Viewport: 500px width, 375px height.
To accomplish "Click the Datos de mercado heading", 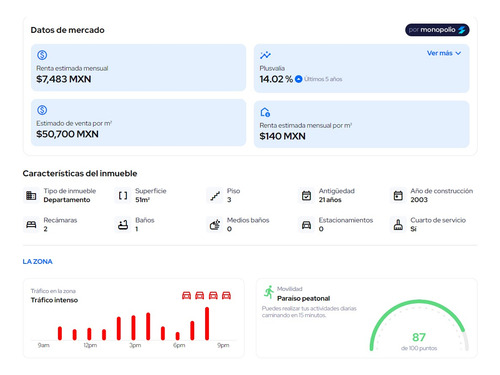I will coord(67,30).
